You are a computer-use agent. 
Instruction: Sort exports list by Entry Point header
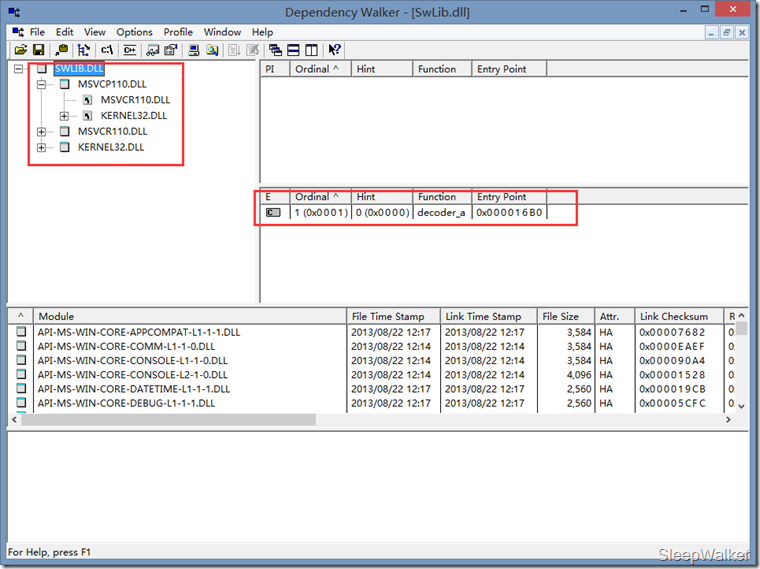509,197
